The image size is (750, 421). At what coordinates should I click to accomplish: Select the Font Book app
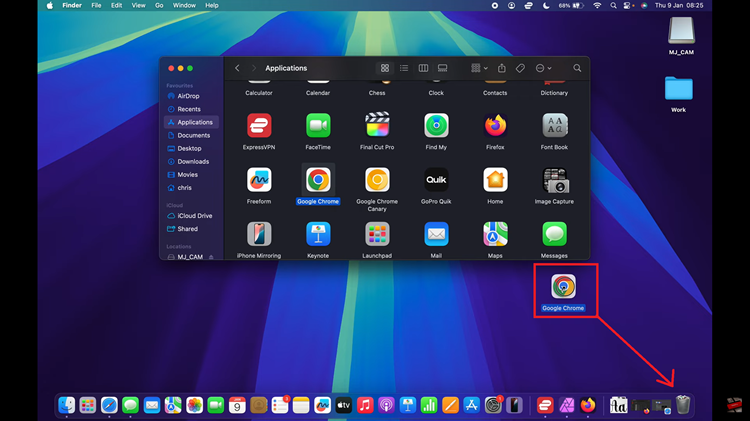554,126
